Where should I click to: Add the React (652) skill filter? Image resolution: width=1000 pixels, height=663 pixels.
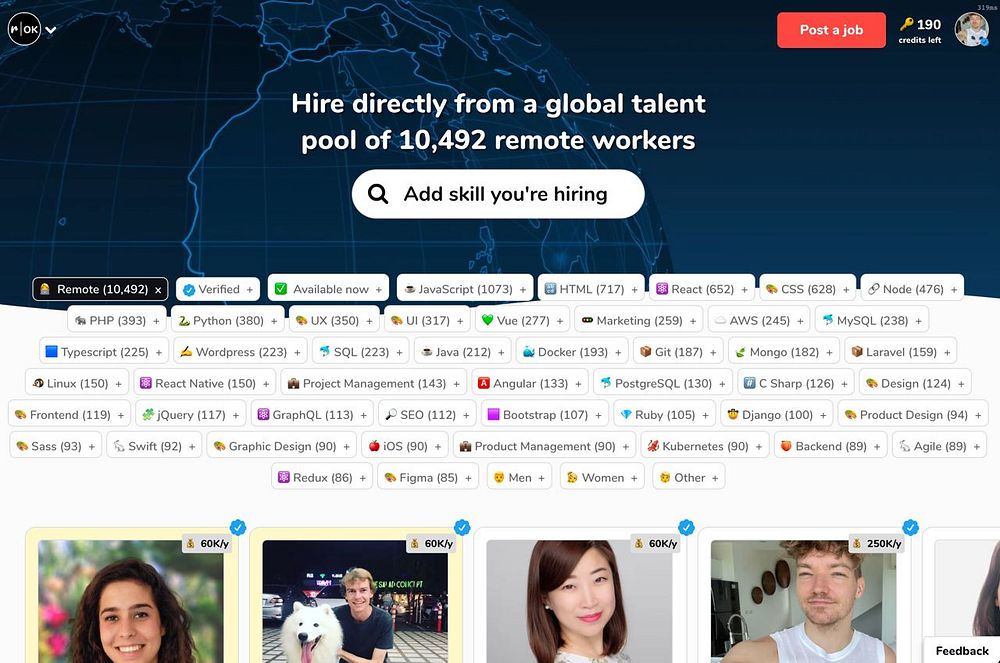pyautogui.click(x=702, y=289)
